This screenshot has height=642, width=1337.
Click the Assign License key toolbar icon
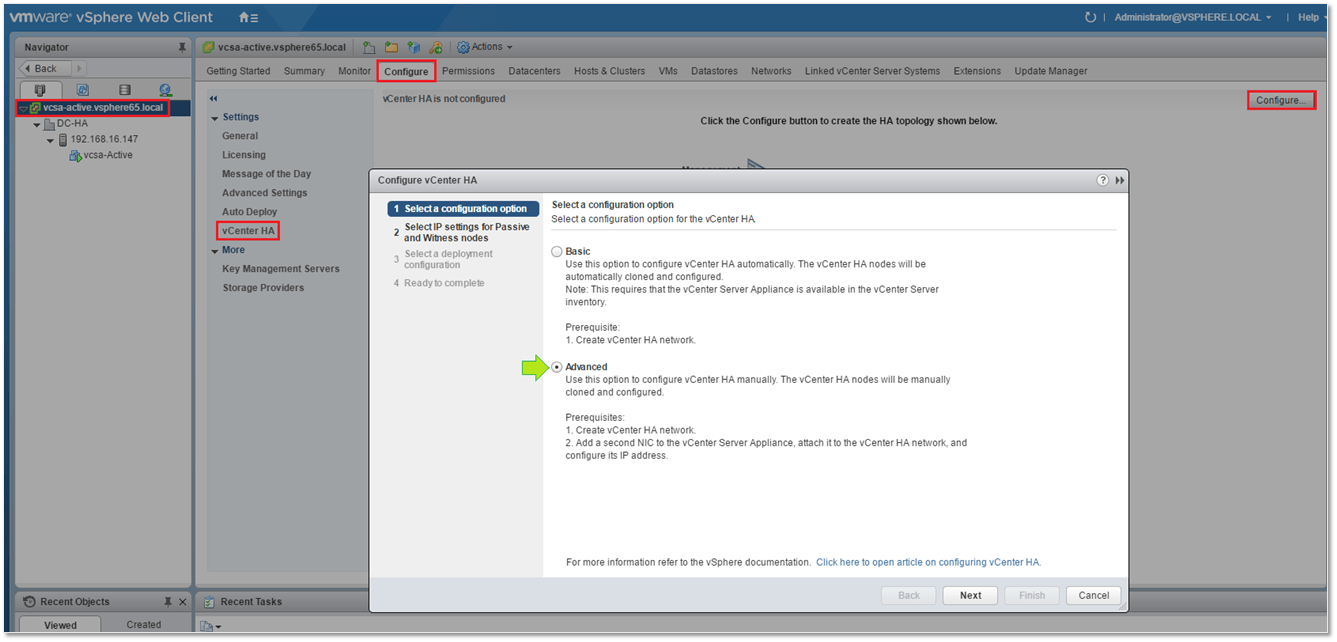coord(435,47)
